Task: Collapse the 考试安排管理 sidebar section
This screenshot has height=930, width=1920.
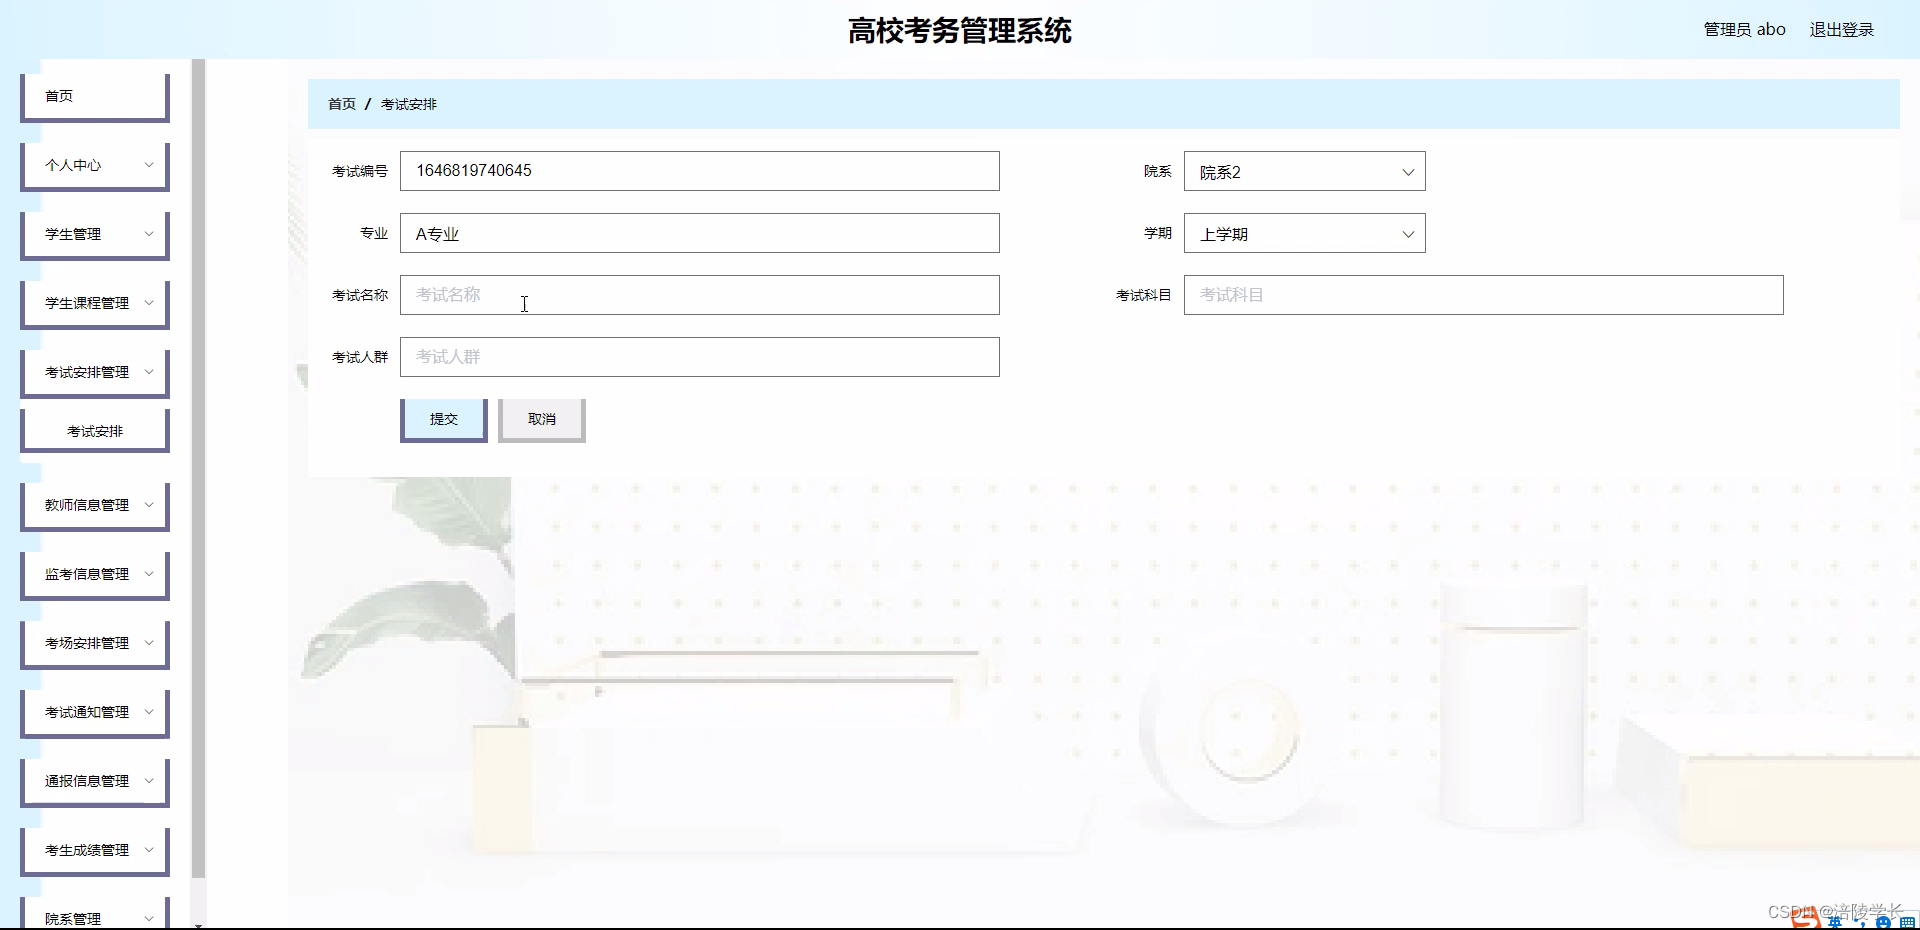Action: [x=94, y=372]
